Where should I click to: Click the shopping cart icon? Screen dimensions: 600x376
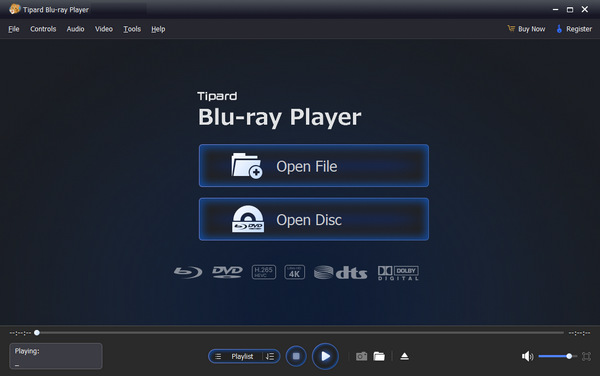click(511, 28)
